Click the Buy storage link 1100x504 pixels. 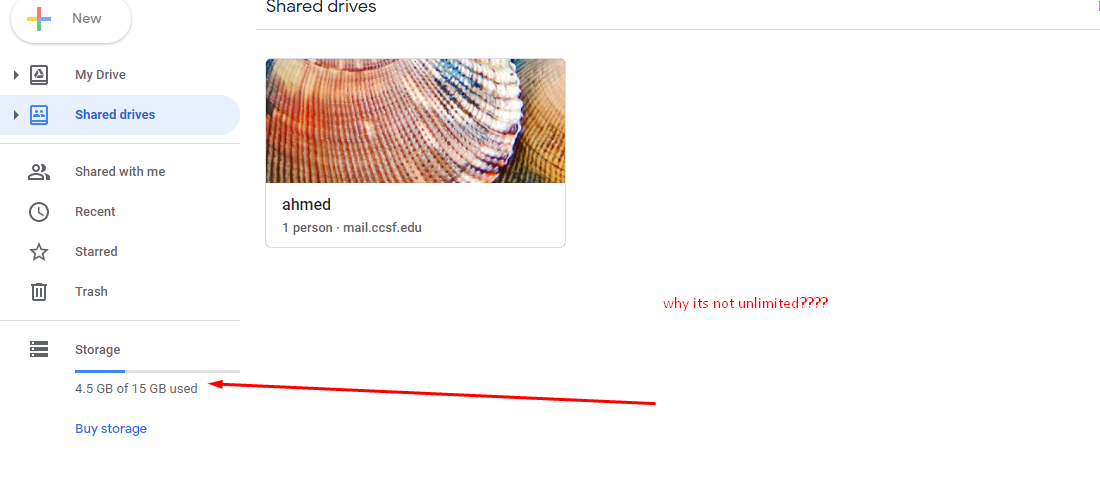pos(111,429)
